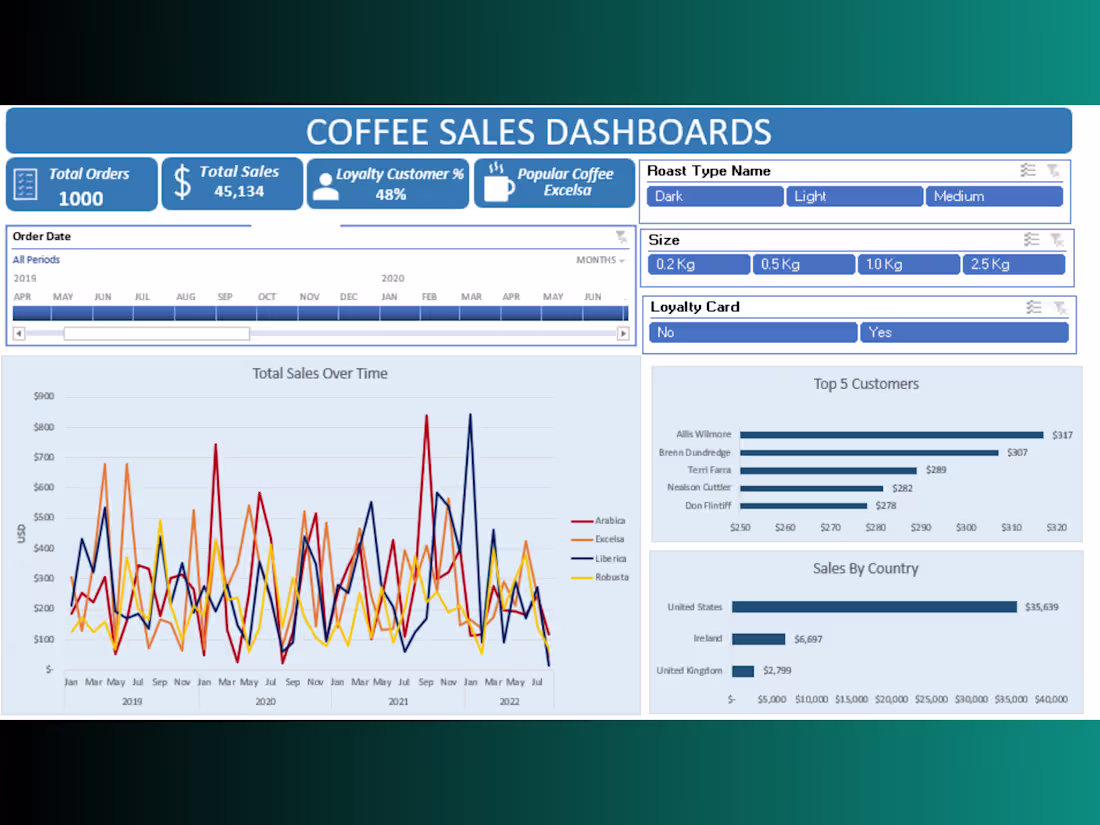This screenshot has width=1100, height=825.
Task: Click the United States sales bar
Action: tap(874, 607)
